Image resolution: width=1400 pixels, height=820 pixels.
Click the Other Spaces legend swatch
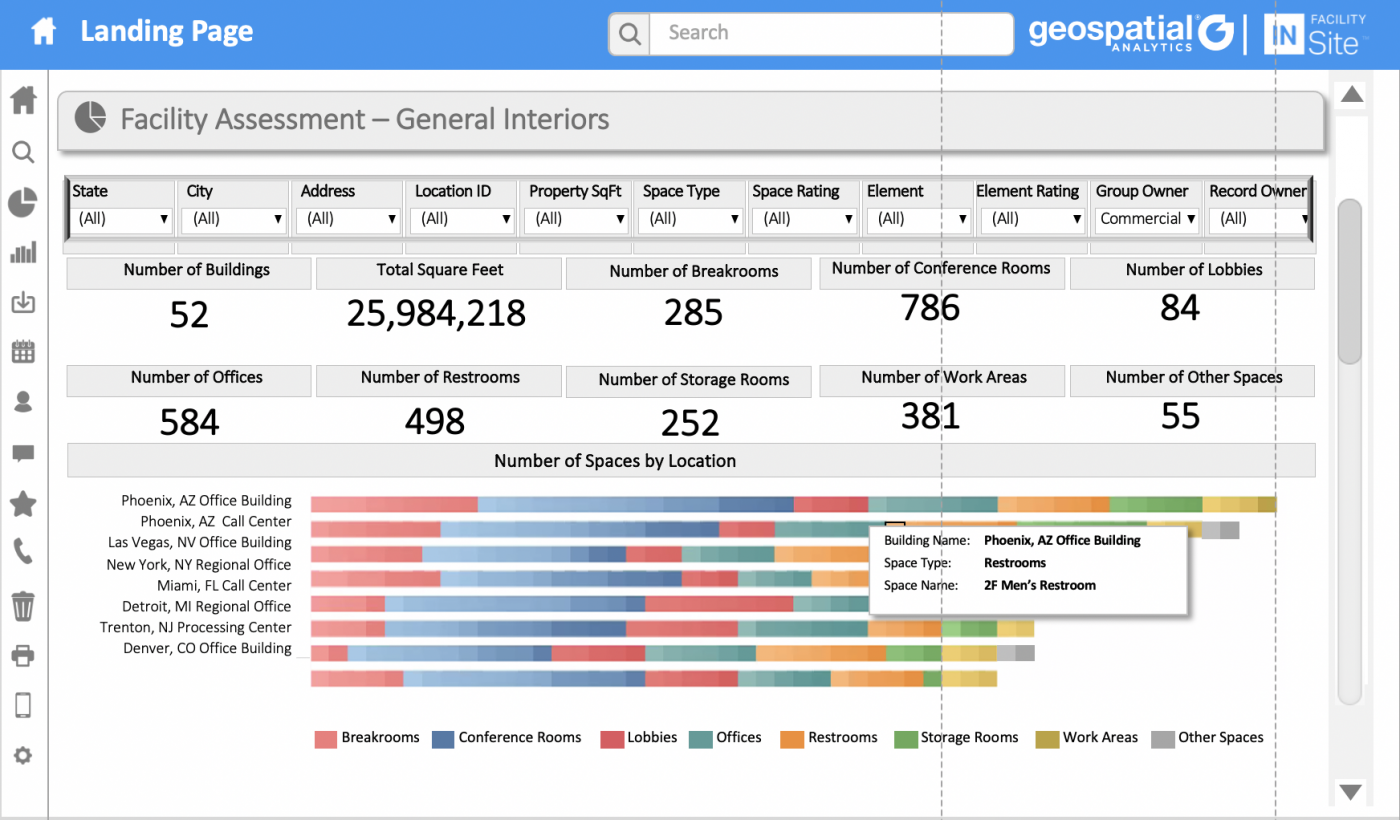(1162, 739)
